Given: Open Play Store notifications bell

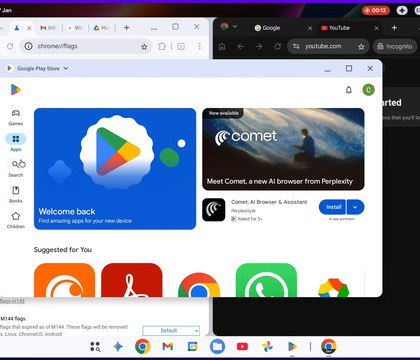Looking at the screenshot, I should point(349,90).
